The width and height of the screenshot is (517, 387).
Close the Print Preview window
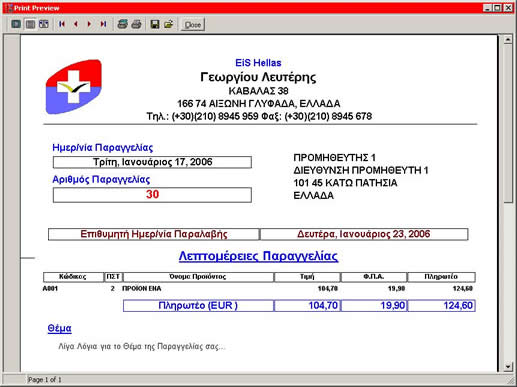[x=508, y=8]
